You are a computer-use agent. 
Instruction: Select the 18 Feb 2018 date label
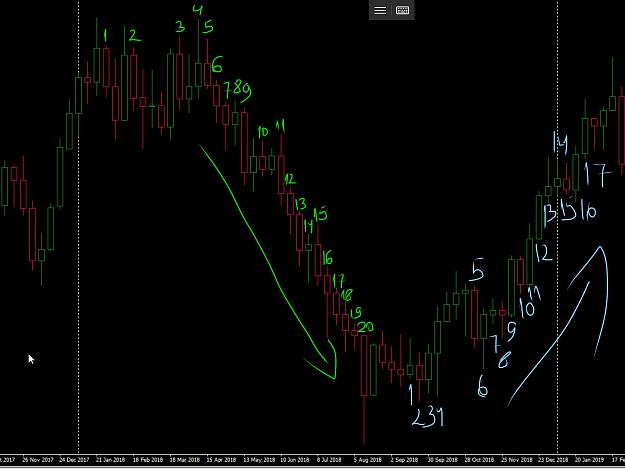point(147,460)
